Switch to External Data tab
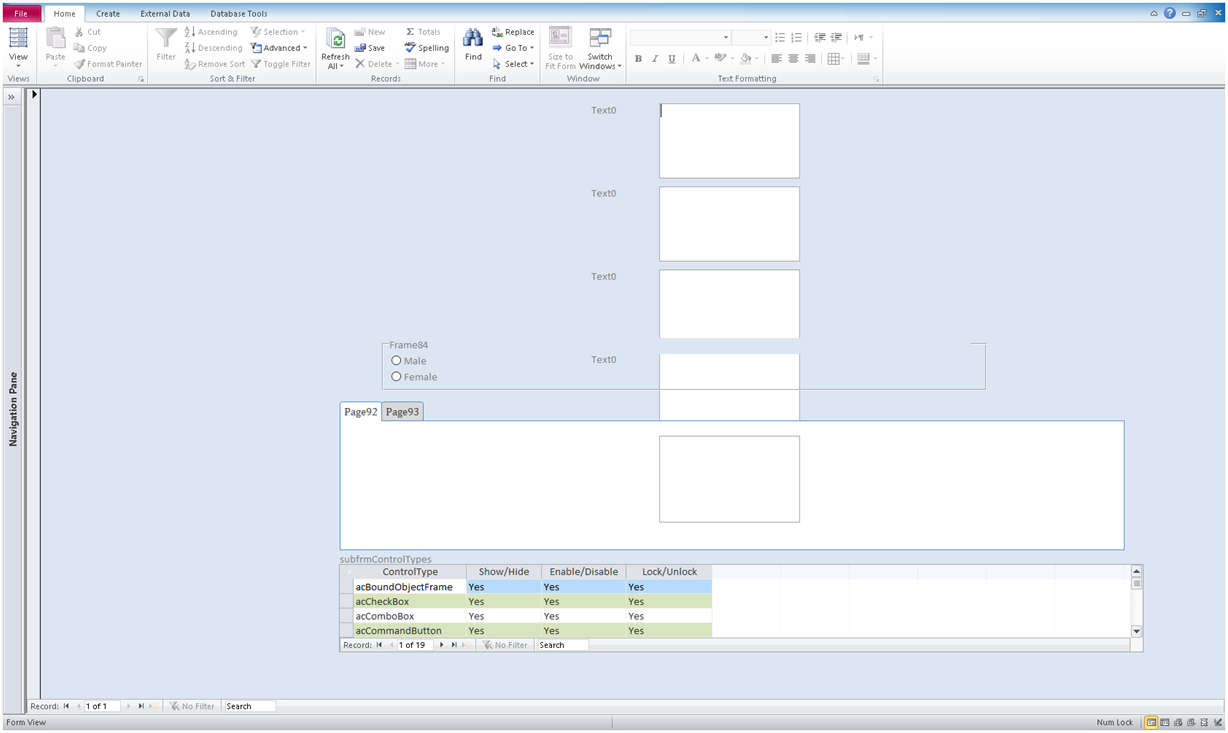Viewport: 1228px width, 733px height. point(165,14)
